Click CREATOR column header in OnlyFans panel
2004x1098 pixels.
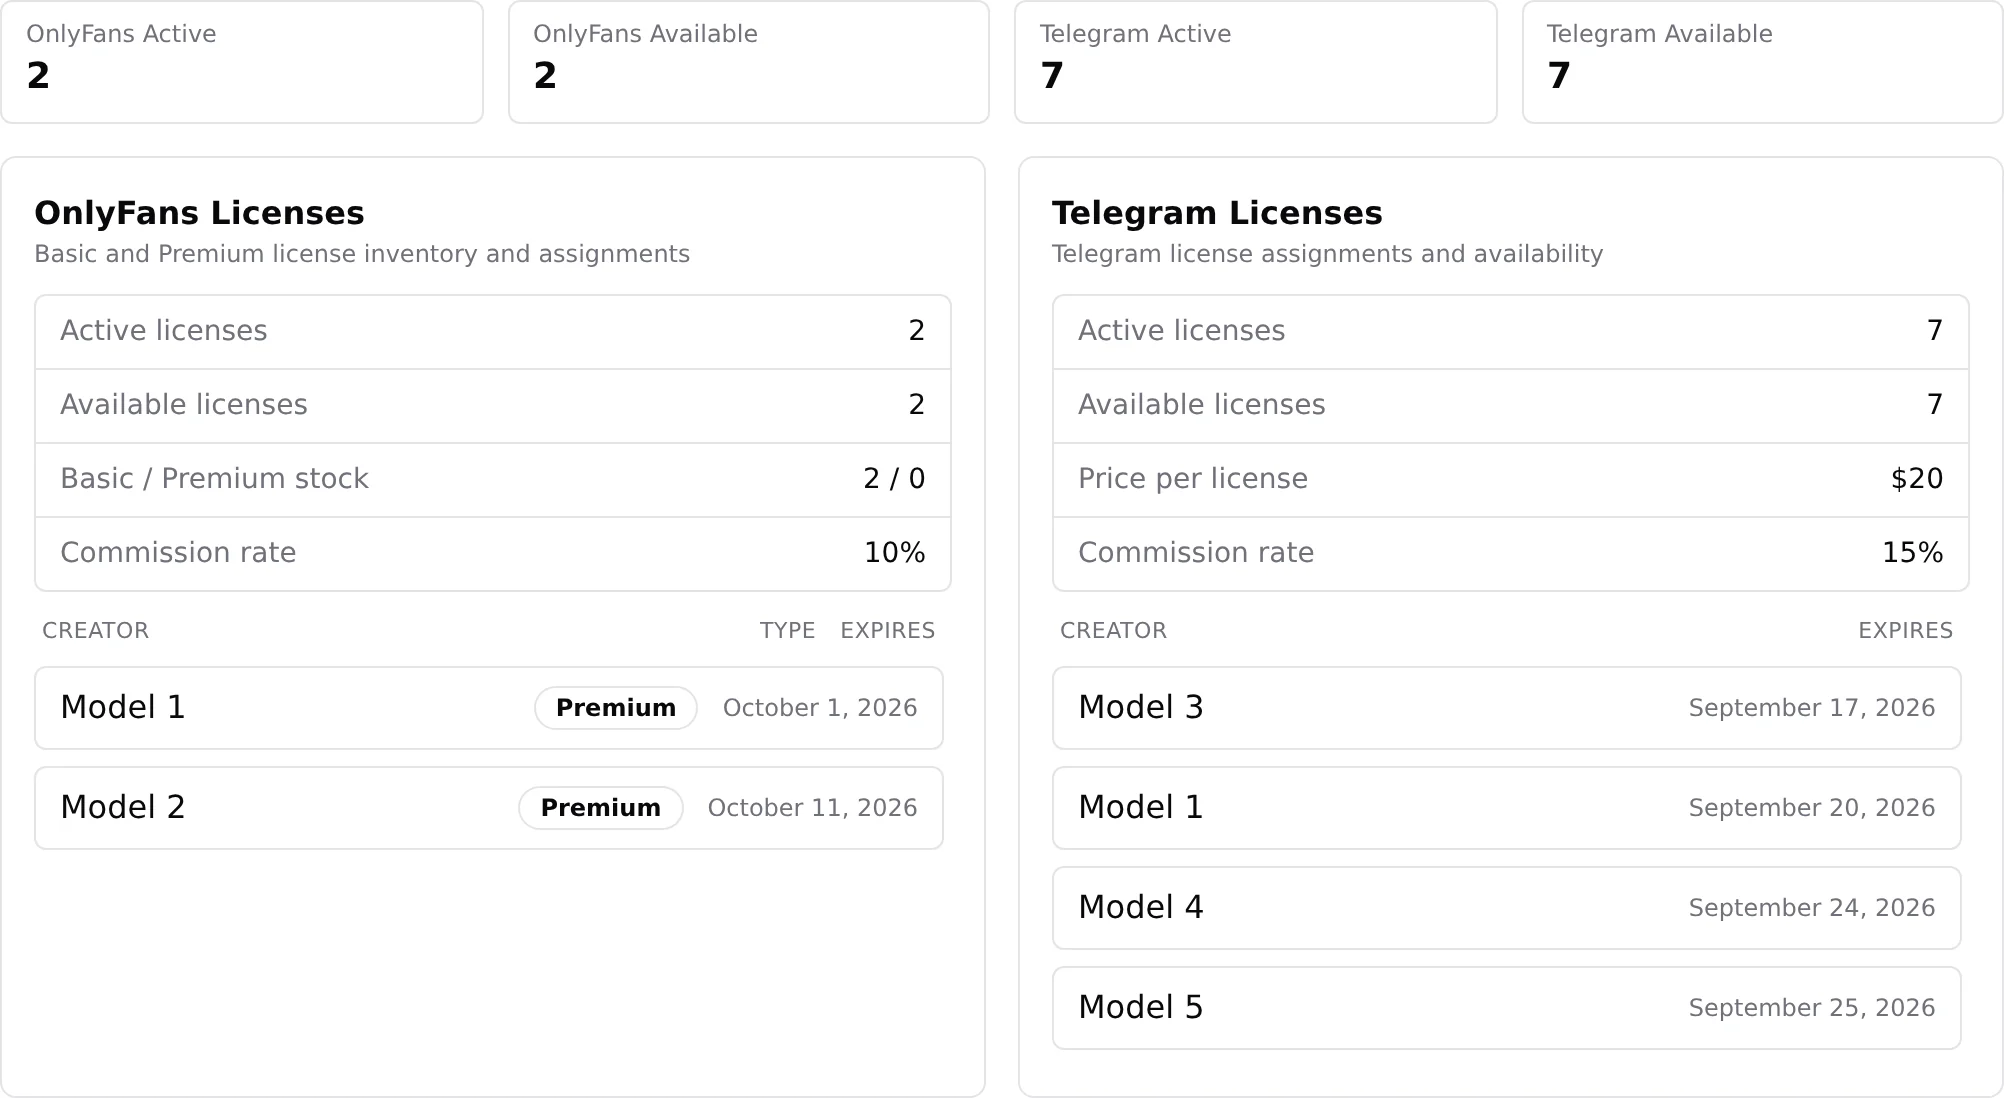[95, 631]
